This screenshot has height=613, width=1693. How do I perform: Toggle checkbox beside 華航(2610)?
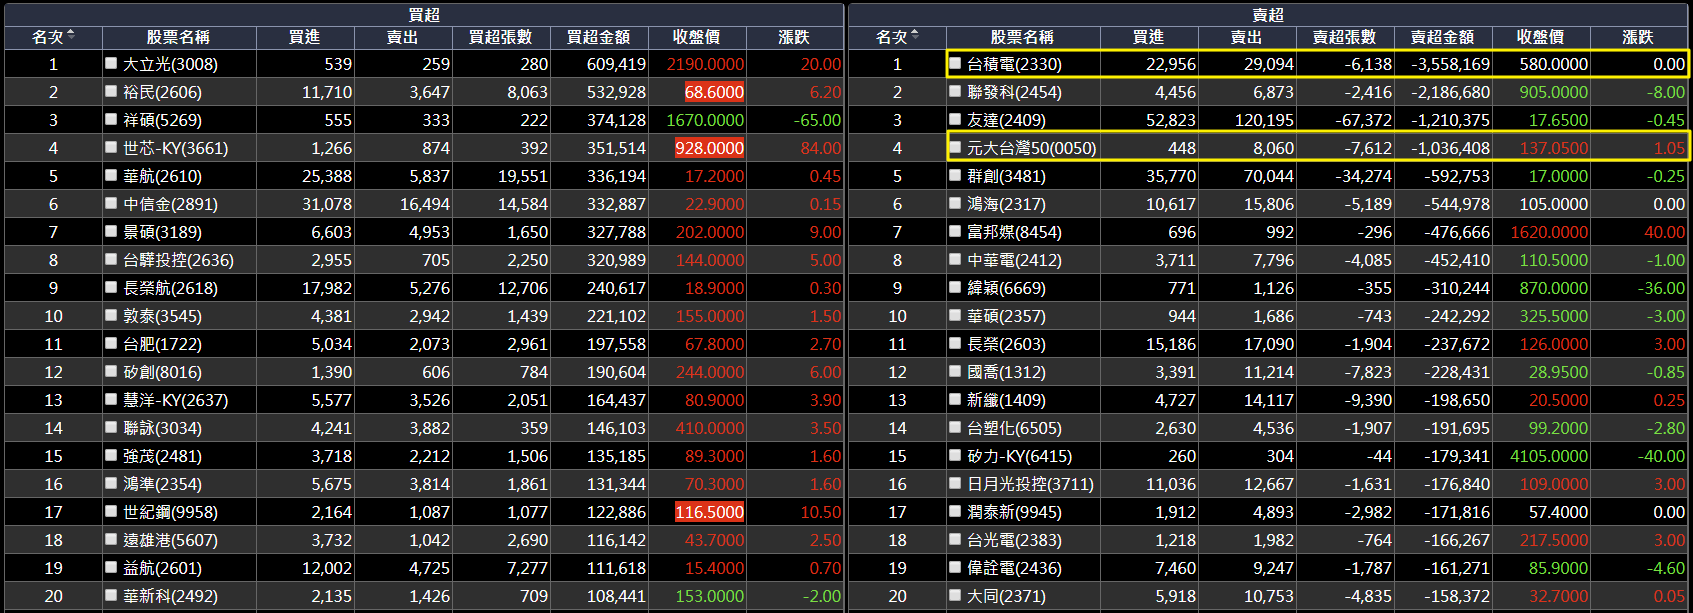pyautogui.click(x=111, y=175)
